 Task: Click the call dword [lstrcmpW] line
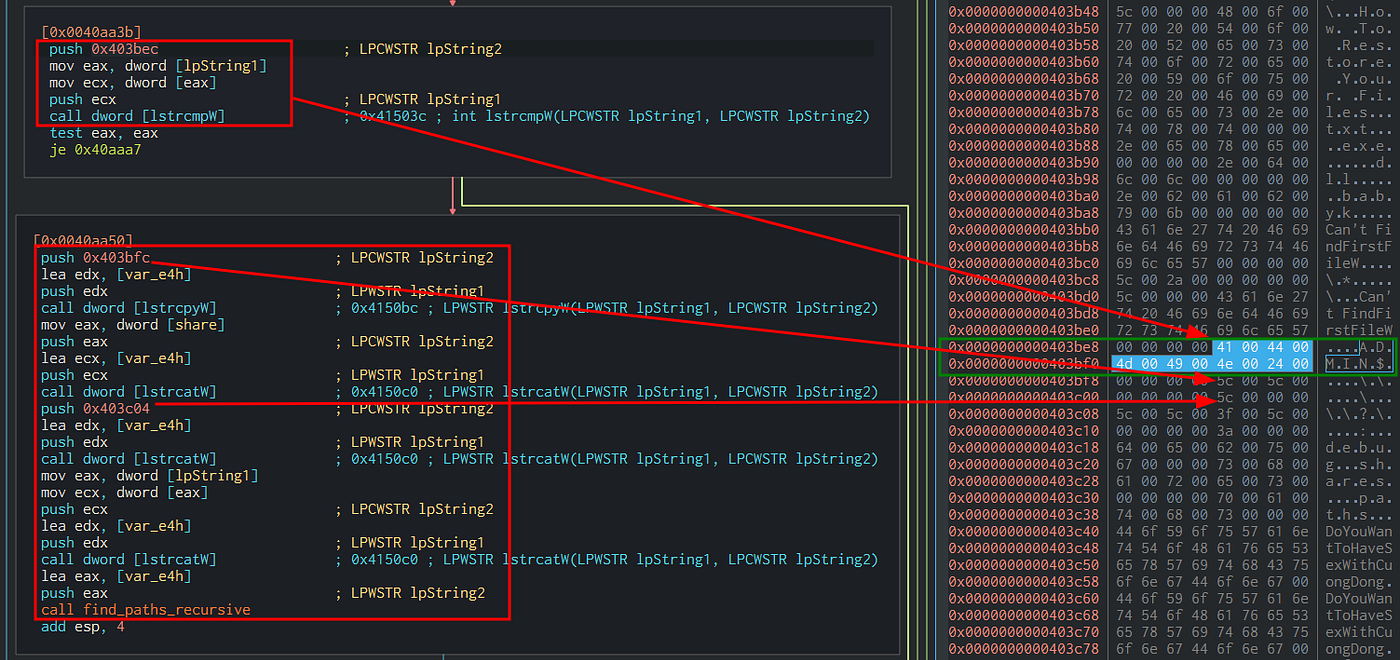[x=137, y=116]
